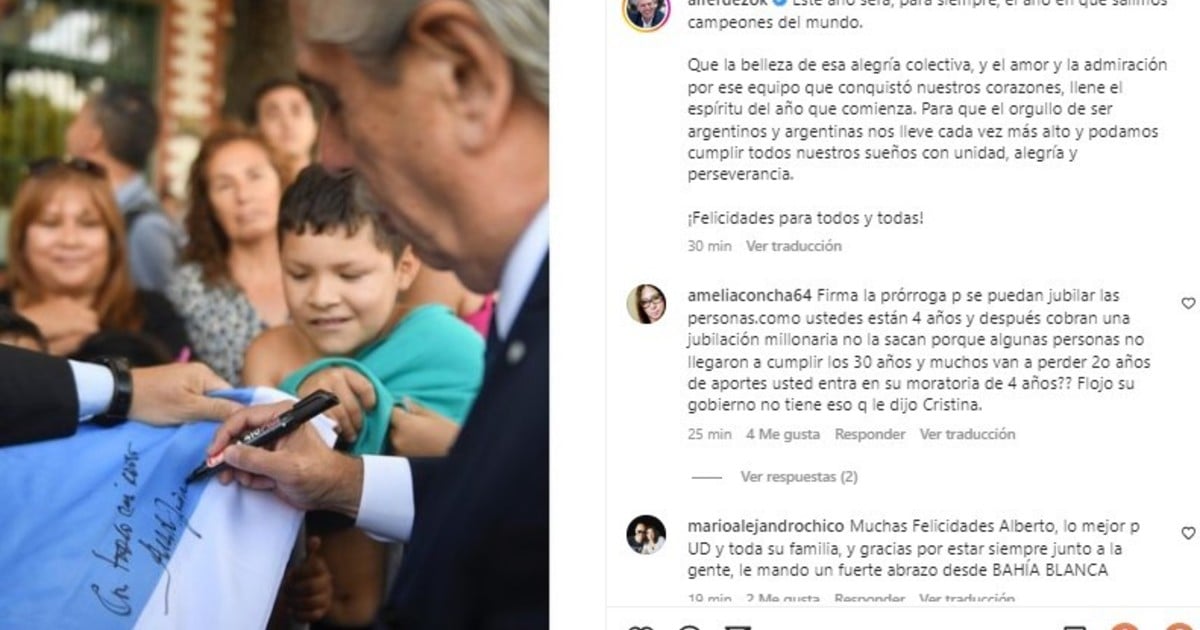This screenshot has width=1200, height=630.
Task: Like marioalejandrochico's comment with the heart
Action: (1188, 533)
